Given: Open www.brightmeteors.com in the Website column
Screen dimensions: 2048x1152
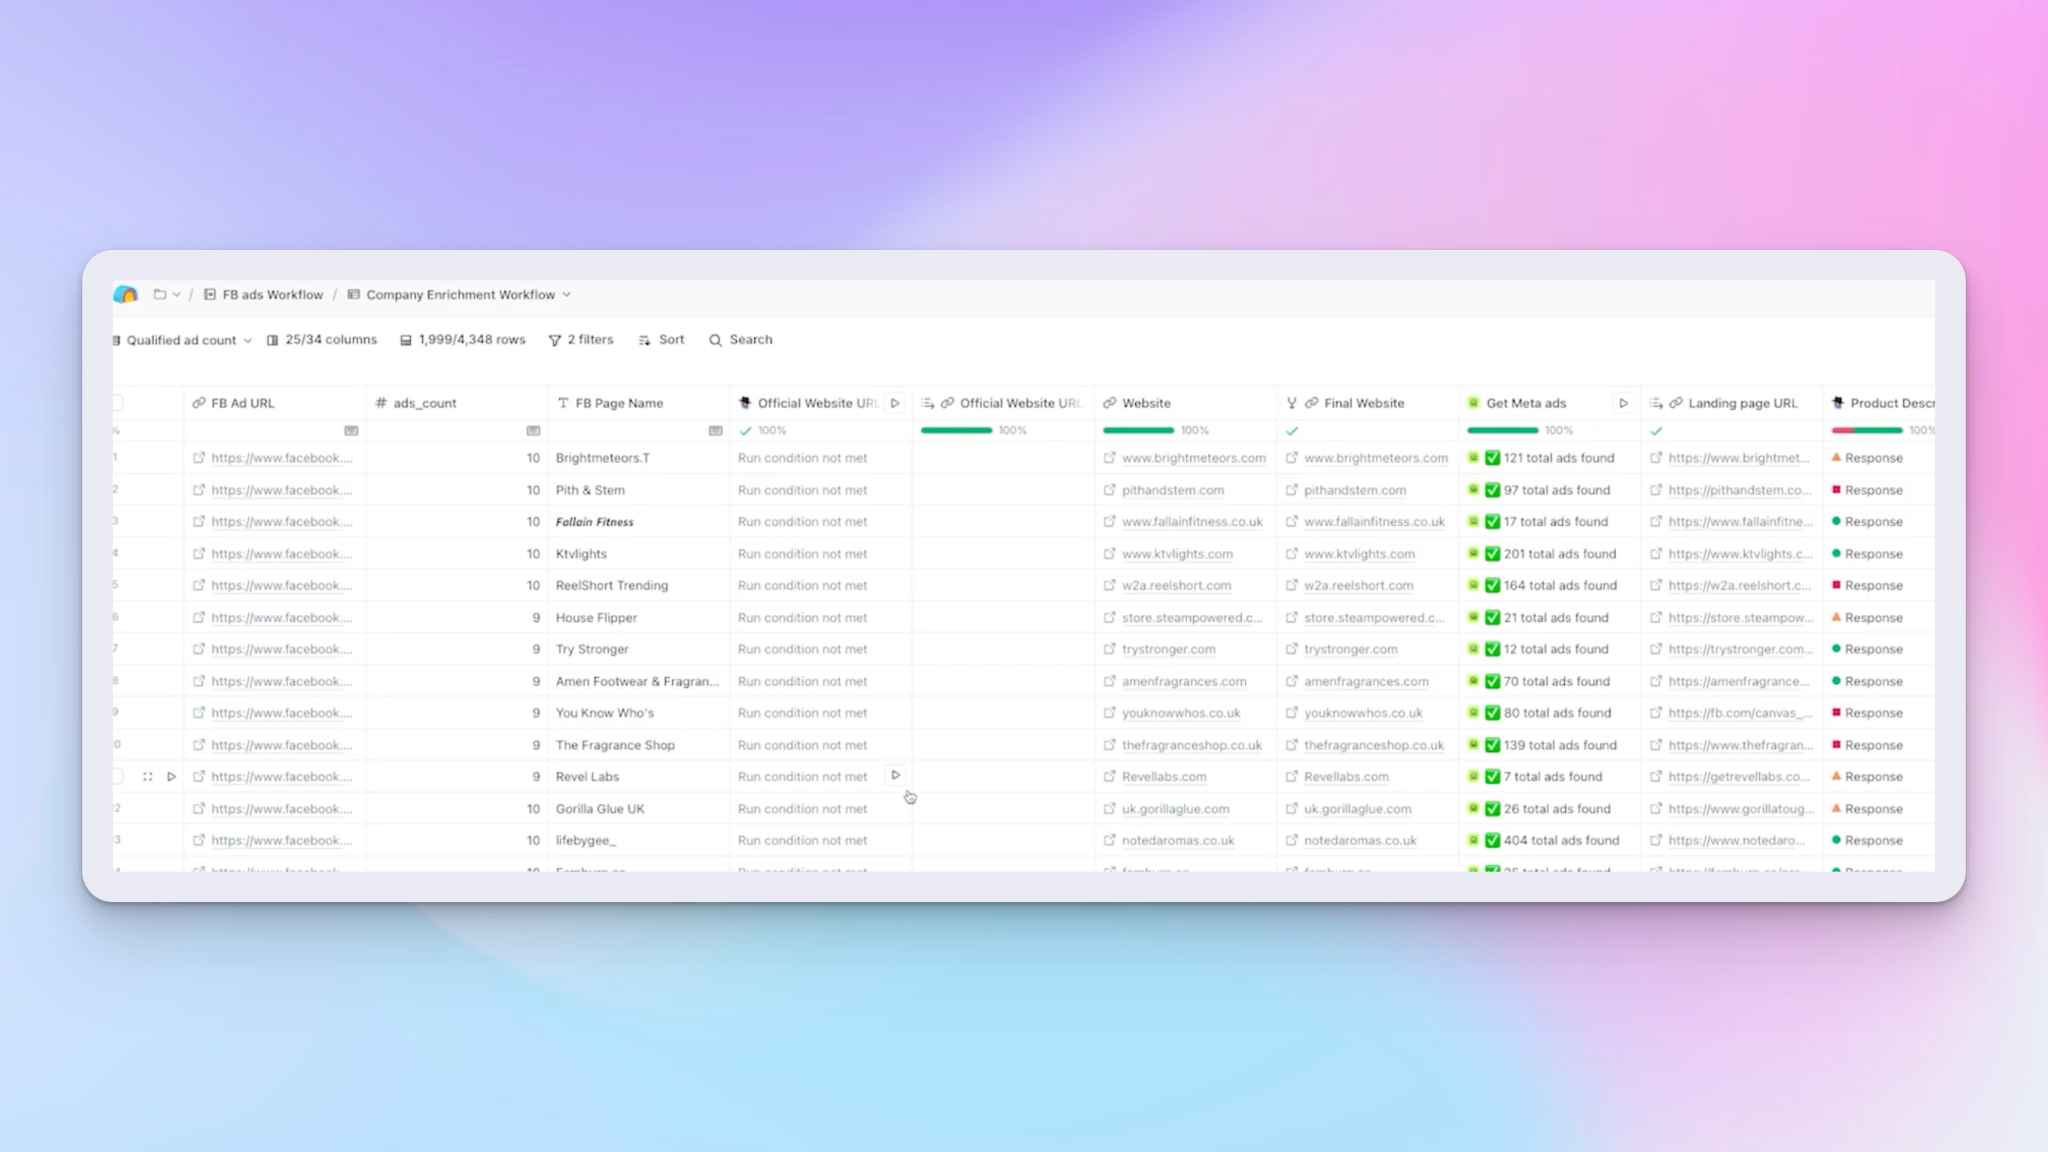Looking at the screenshot, I should pyautogui.click(x=1194, y=458).
